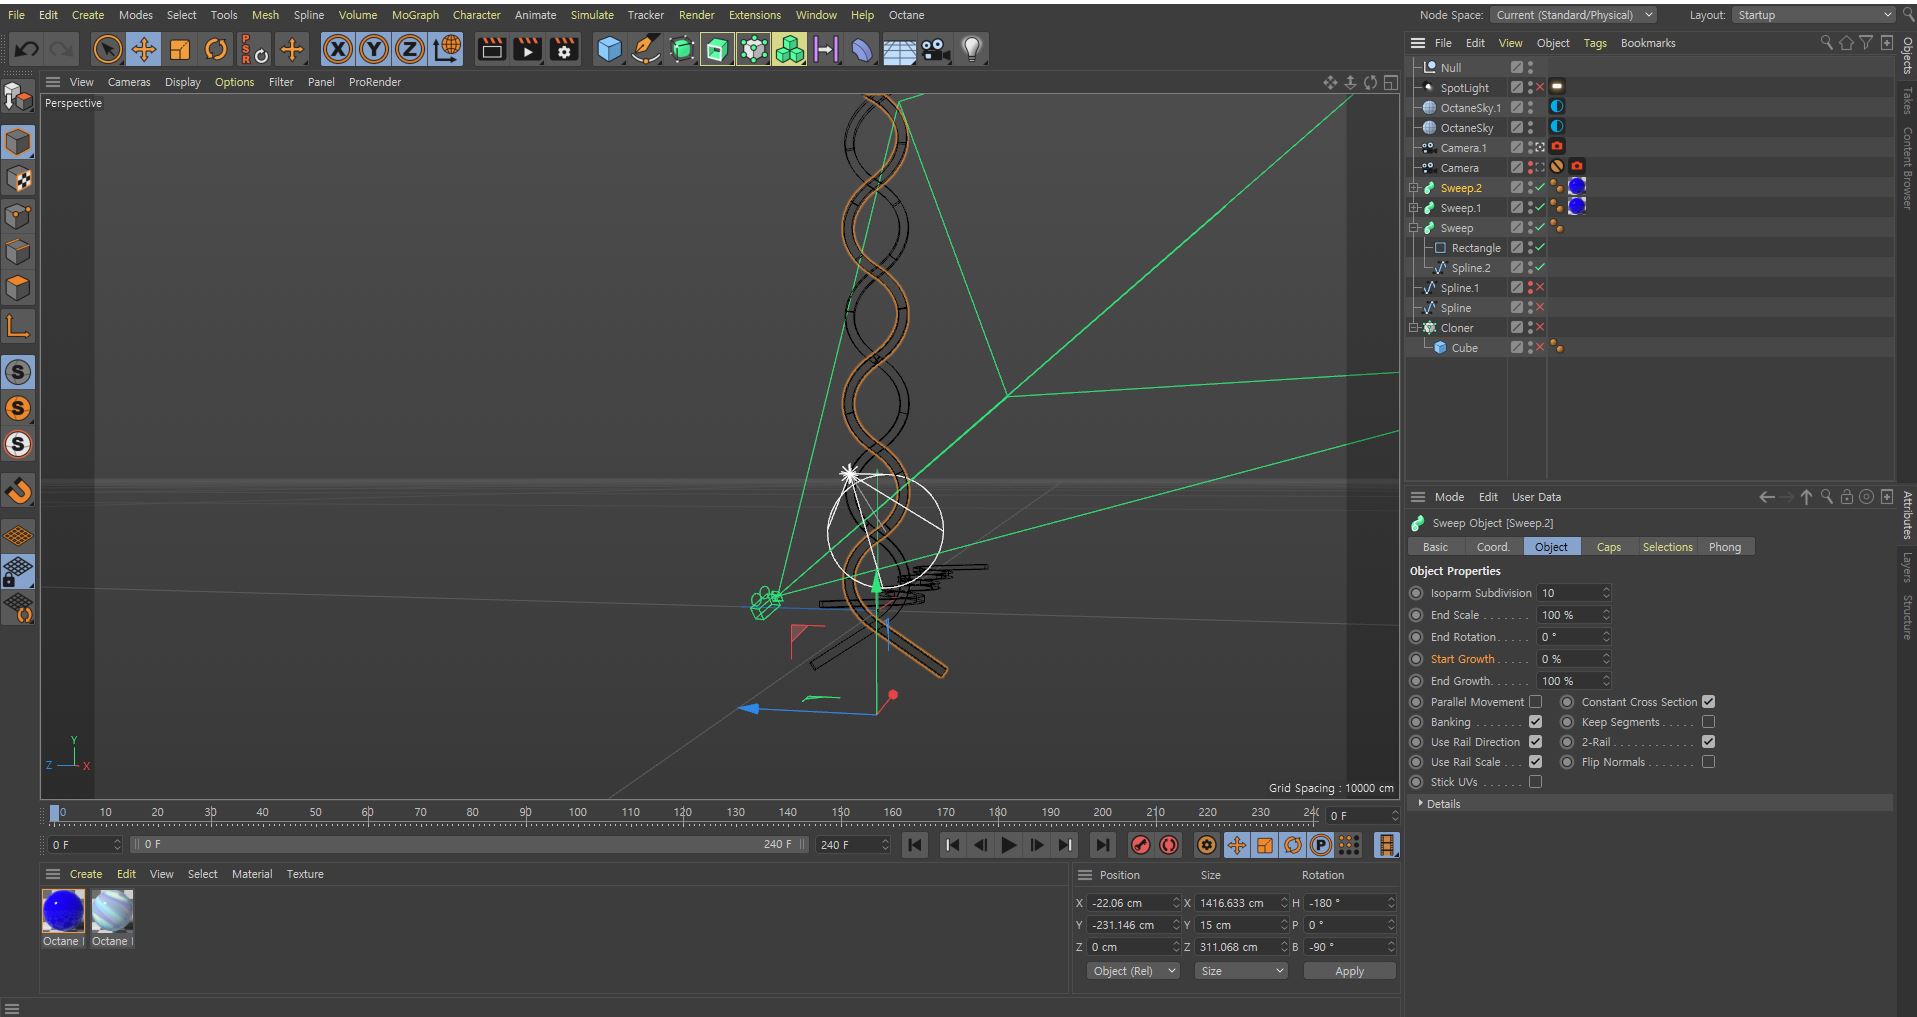The width and height of the screenshot is (1917, 1017).
Task: Toggle the Enable Snap magnet icon
Action: [x=18, y=491]
